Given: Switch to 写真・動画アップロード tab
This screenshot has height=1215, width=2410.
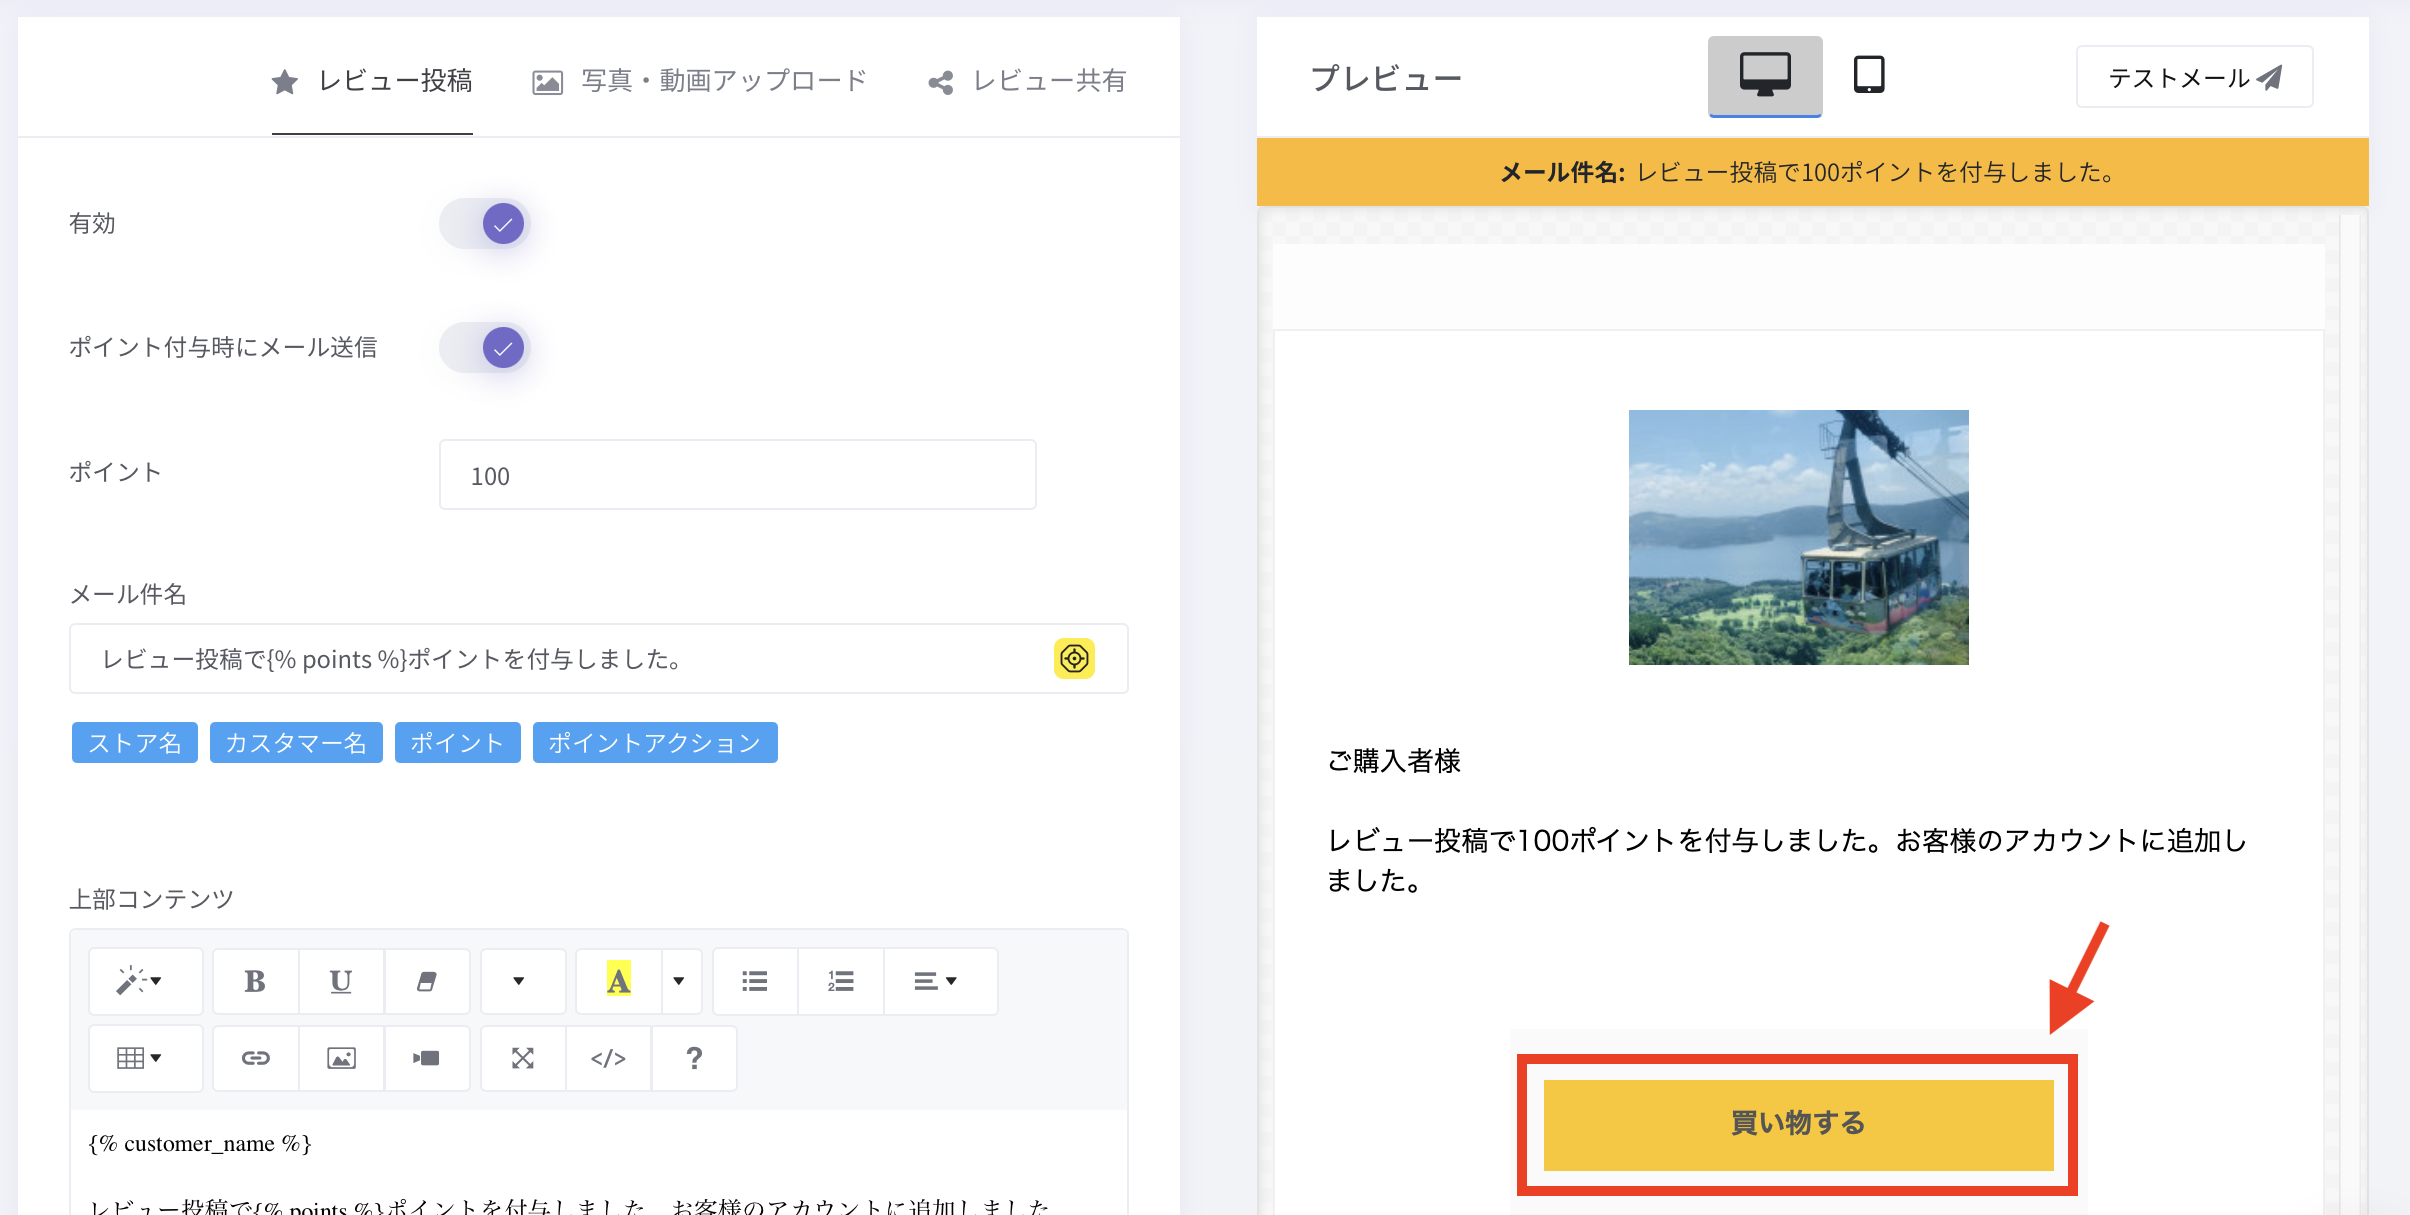Looking at the screenshot, I should point(699,81).
